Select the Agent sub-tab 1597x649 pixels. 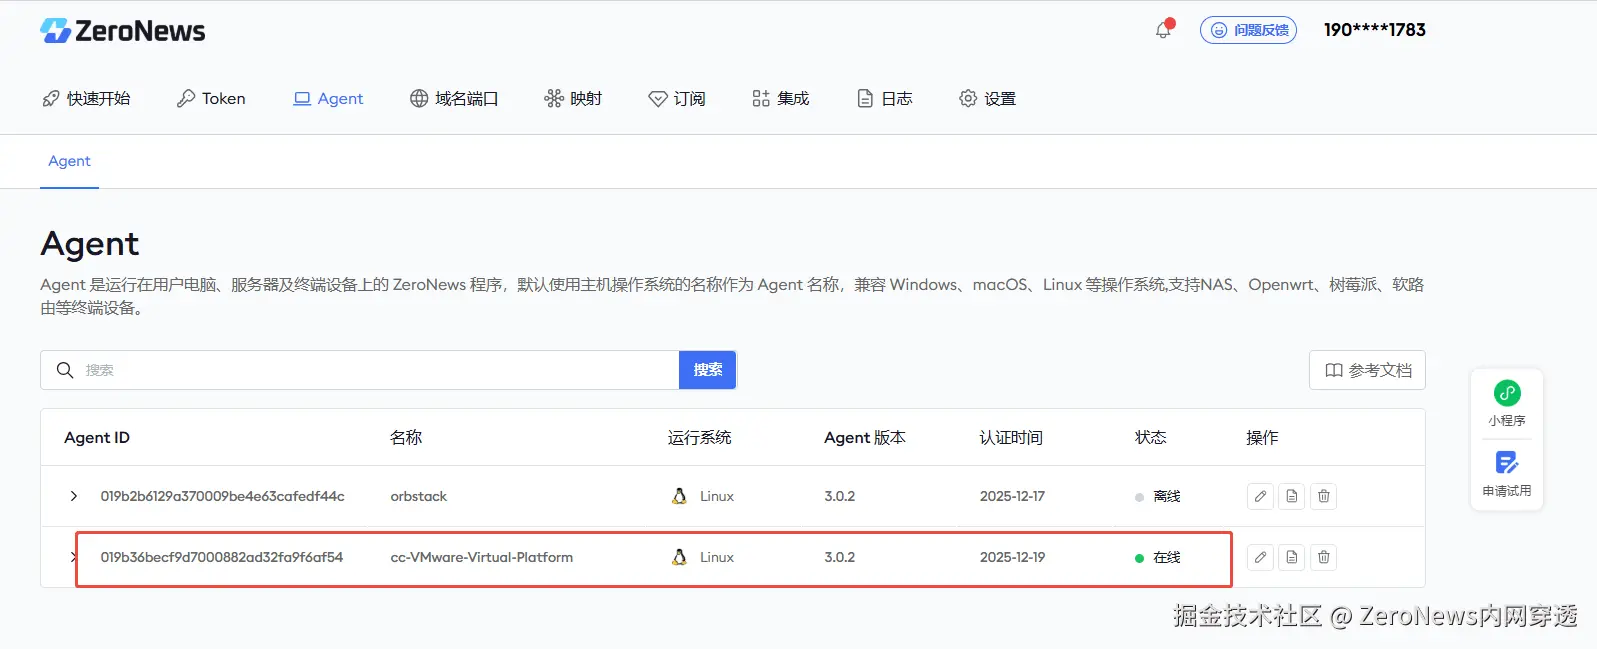click(x=69, y=161)
